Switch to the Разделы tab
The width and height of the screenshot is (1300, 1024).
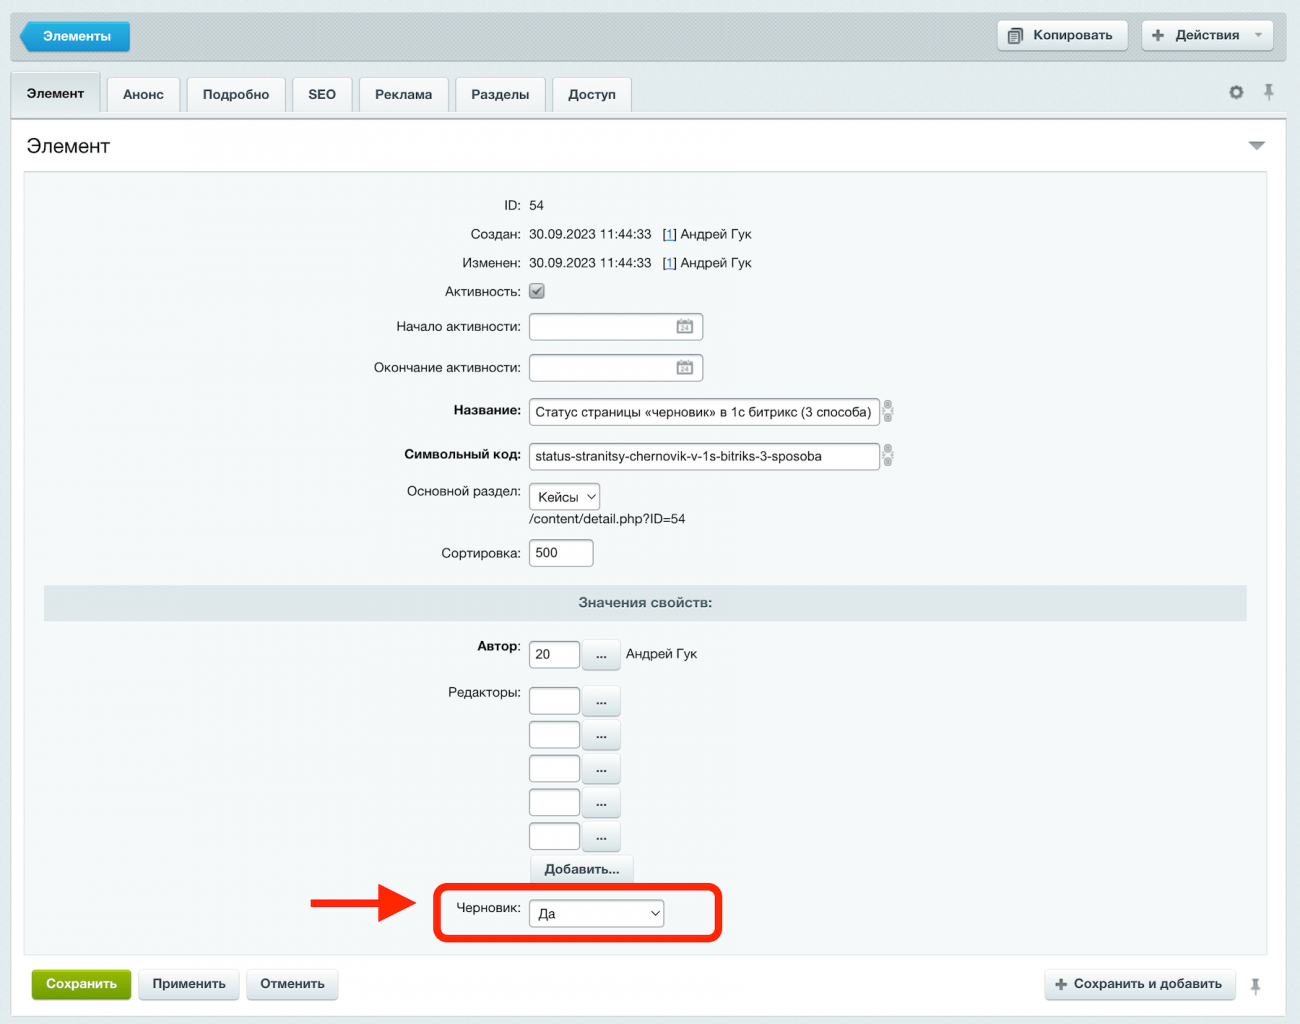[500, 94]
